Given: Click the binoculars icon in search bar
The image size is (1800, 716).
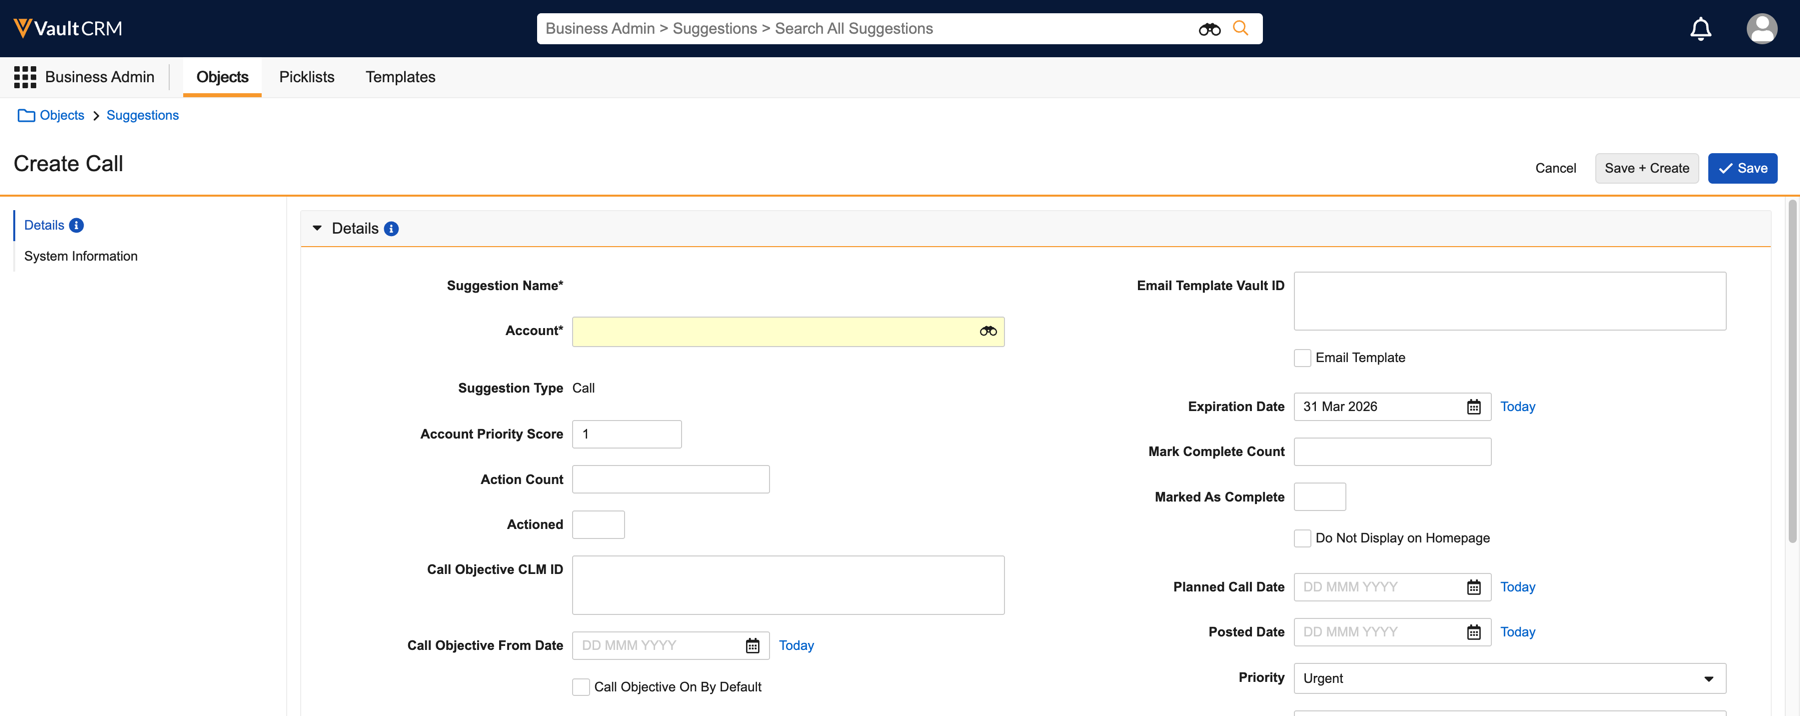Looking at the screenshot, I should (x=1209, y=29).
